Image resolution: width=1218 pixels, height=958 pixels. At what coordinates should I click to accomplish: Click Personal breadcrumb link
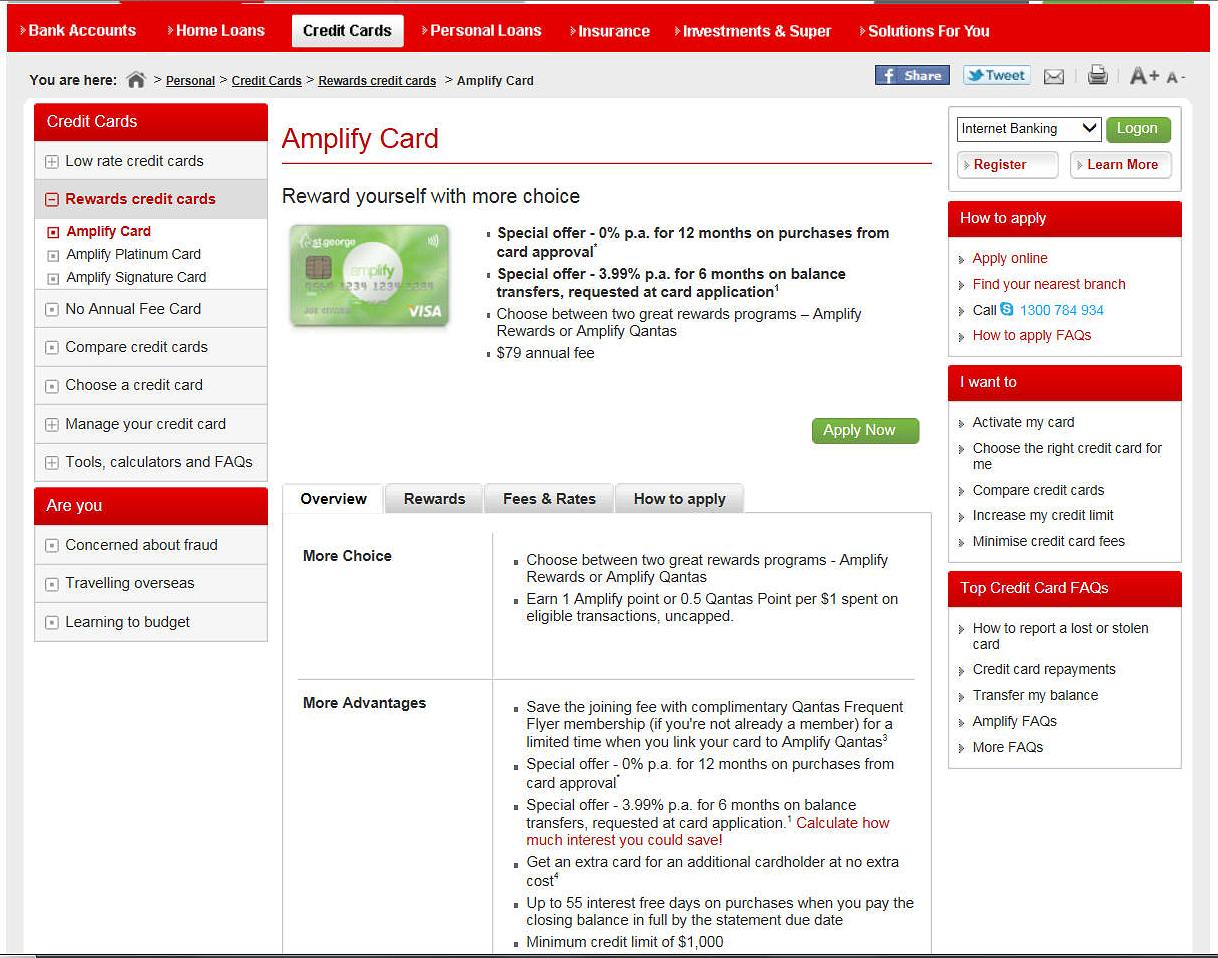point(190,81)
